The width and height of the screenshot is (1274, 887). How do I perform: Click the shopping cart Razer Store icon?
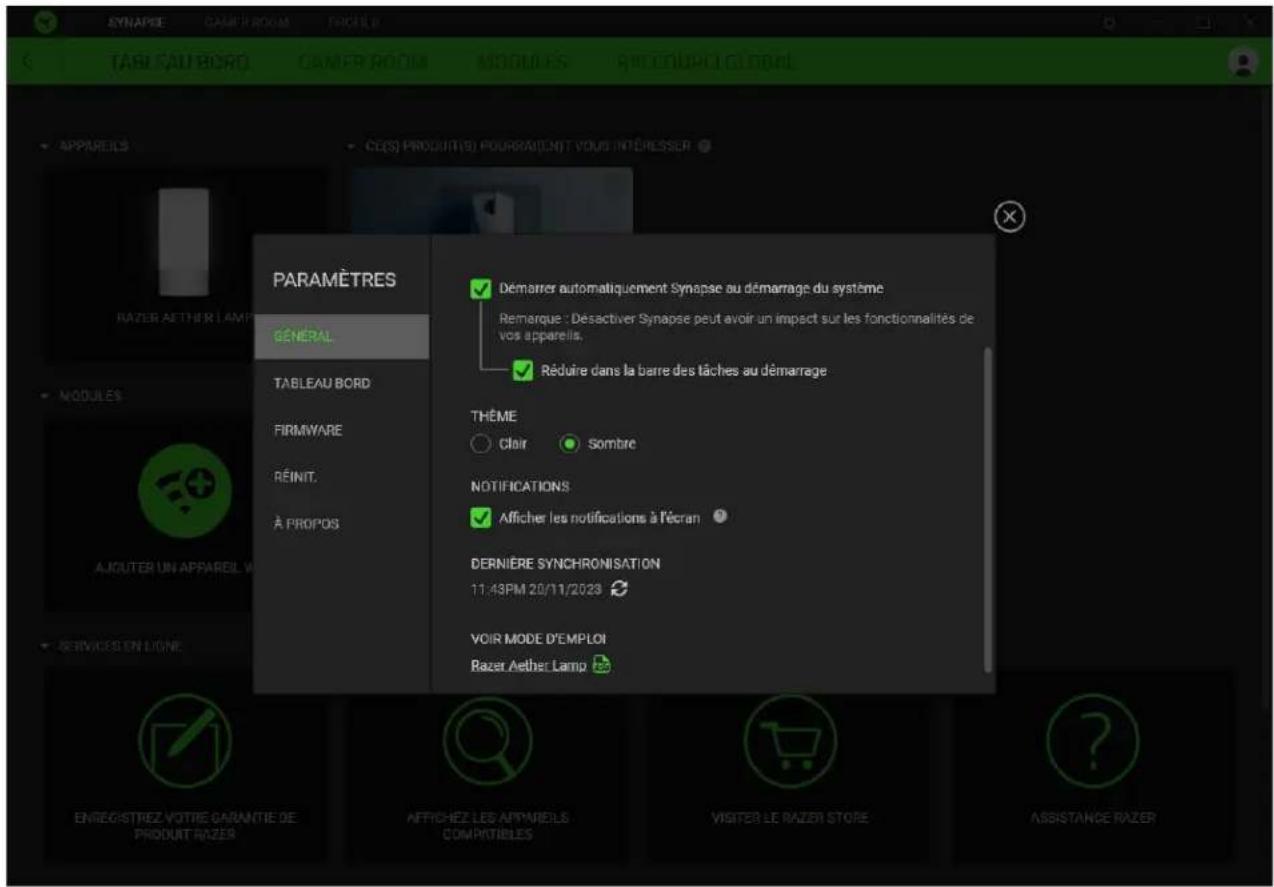click(790, 741)
